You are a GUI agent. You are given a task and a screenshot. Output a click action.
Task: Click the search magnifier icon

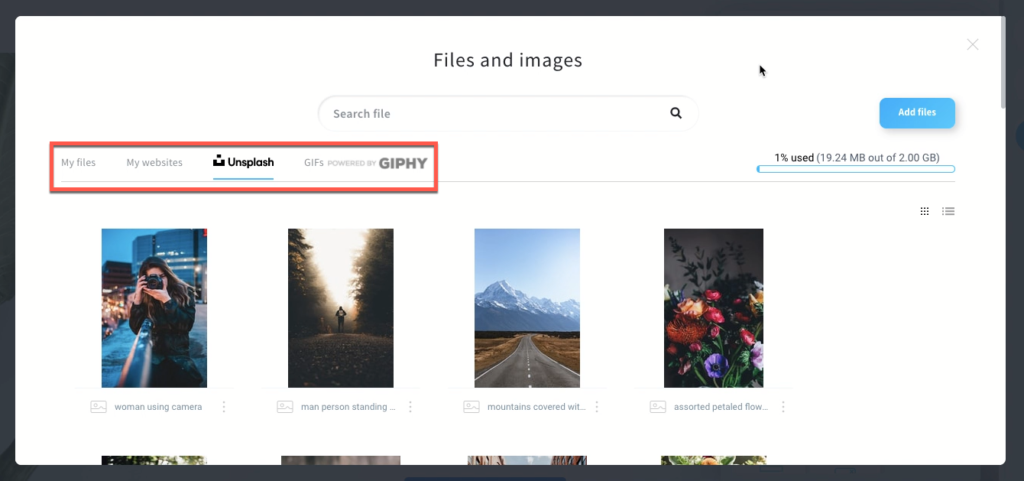pos(676,113)
